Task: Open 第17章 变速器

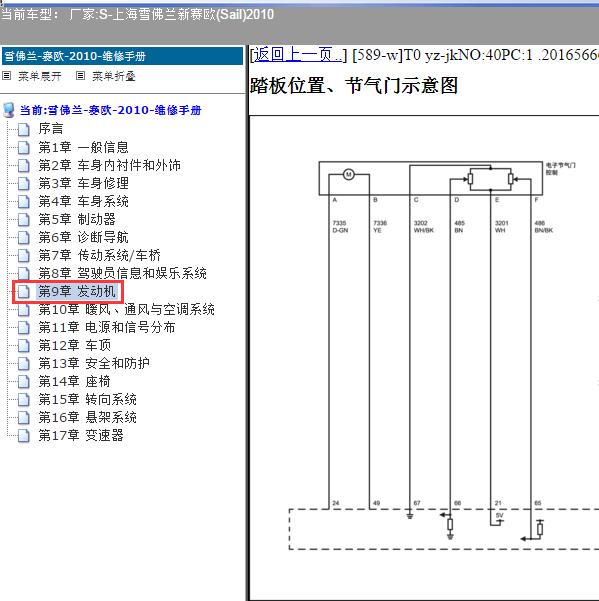Action: 81,435
